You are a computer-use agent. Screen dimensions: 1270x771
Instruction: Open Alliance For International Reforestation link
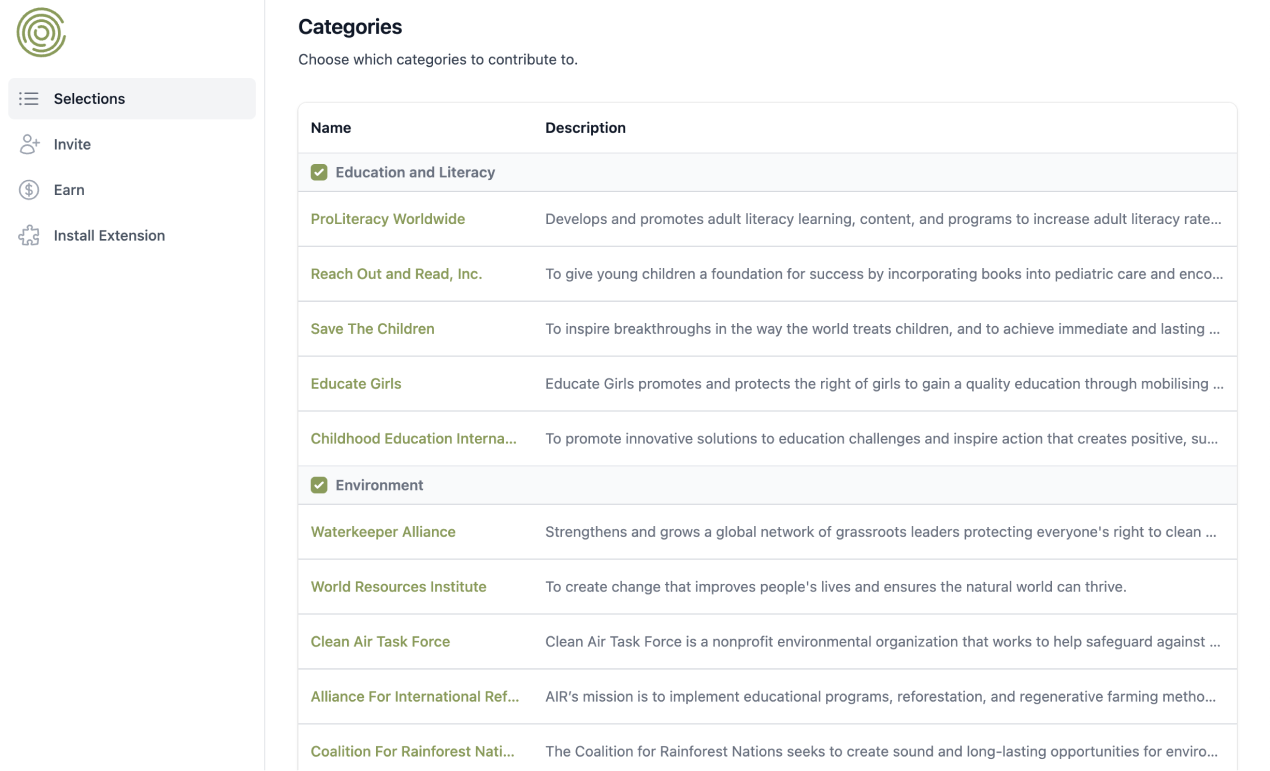click(415, 697)
